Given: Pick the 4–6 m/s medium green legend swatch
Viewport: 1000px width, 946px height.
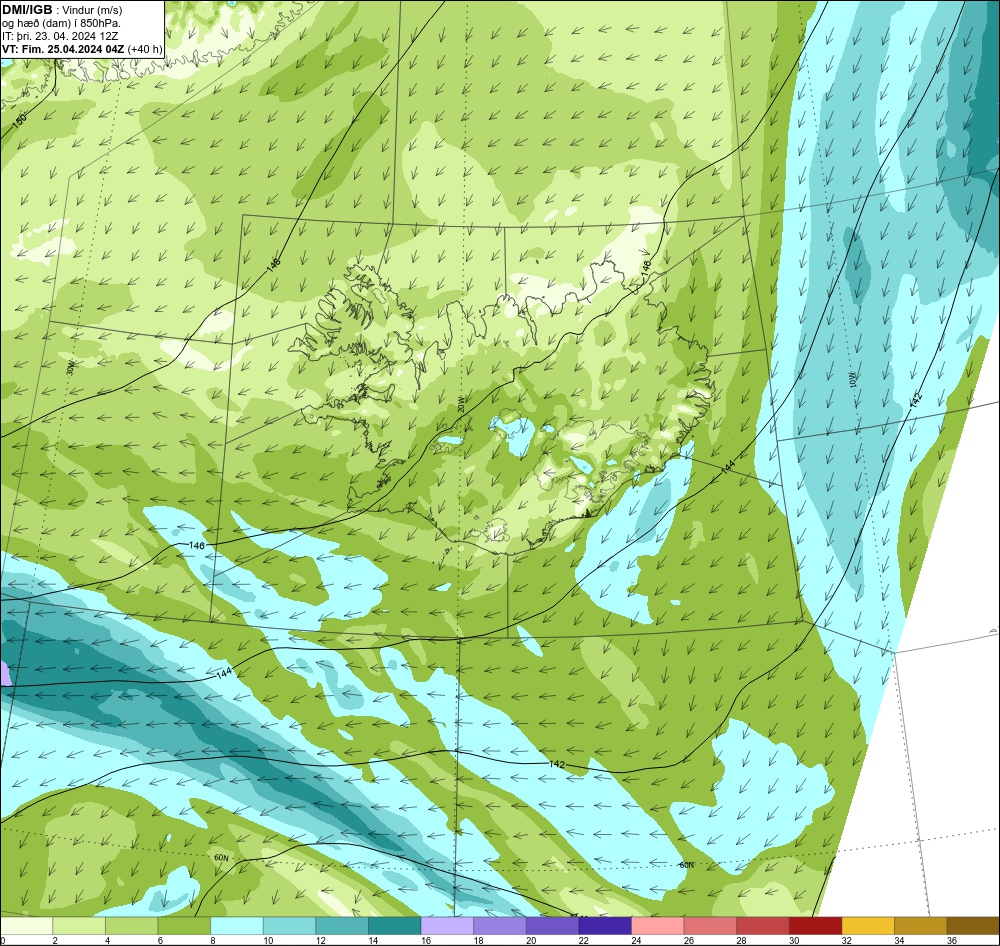Looking at the screenshot, I should tap(131, 926).
